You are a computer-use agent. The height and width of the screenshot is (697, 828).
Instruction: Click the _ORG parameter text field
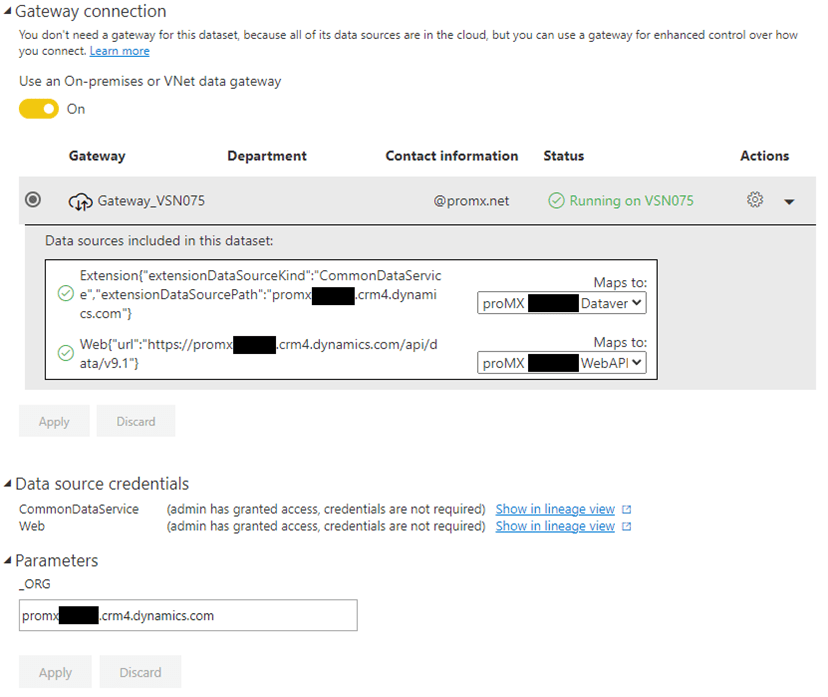point(188,616)
